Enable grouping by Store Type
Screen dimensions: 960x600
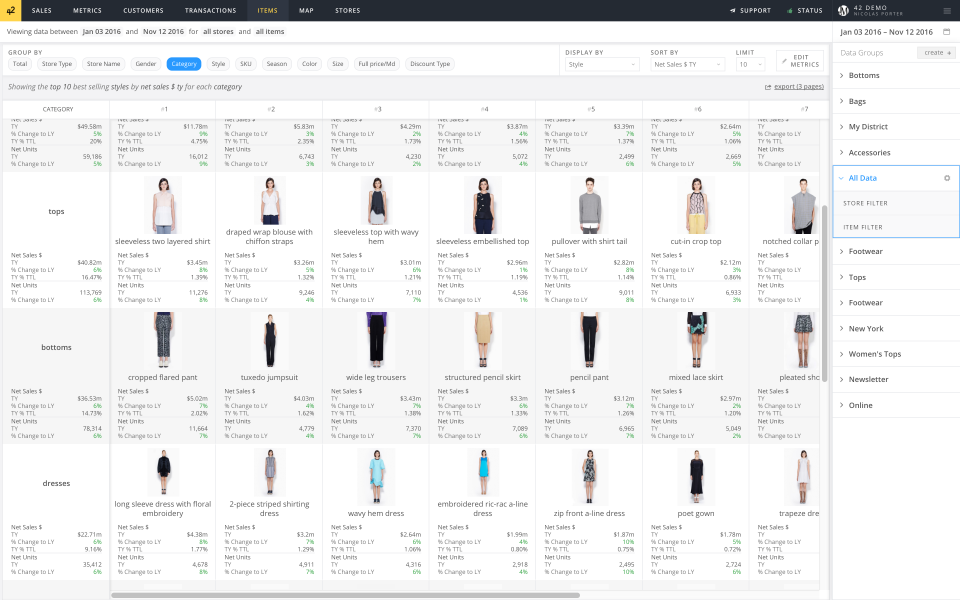[x=57, y=64]
